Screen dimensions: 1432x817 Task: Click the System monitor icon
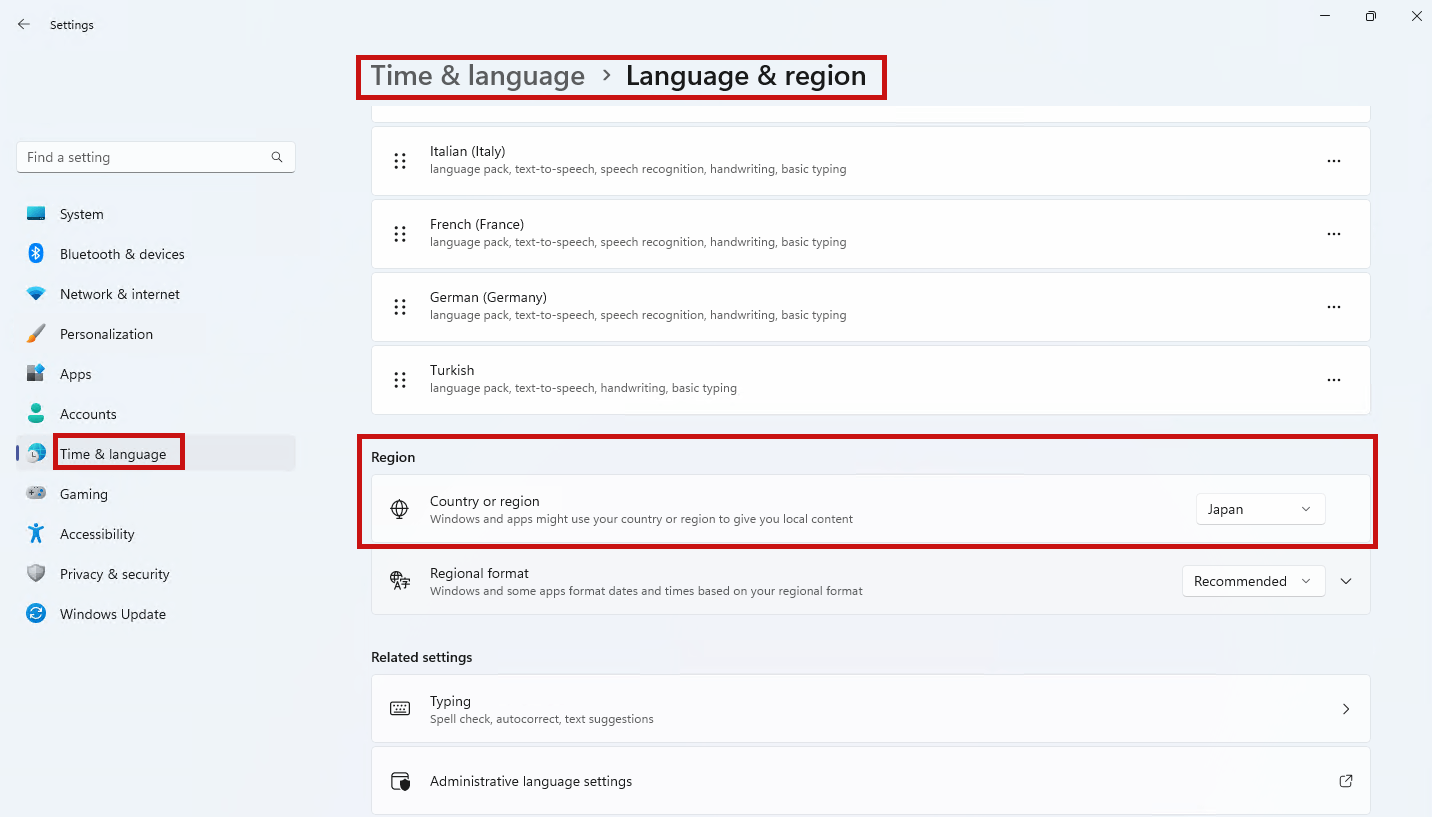[x=36, y=214]
